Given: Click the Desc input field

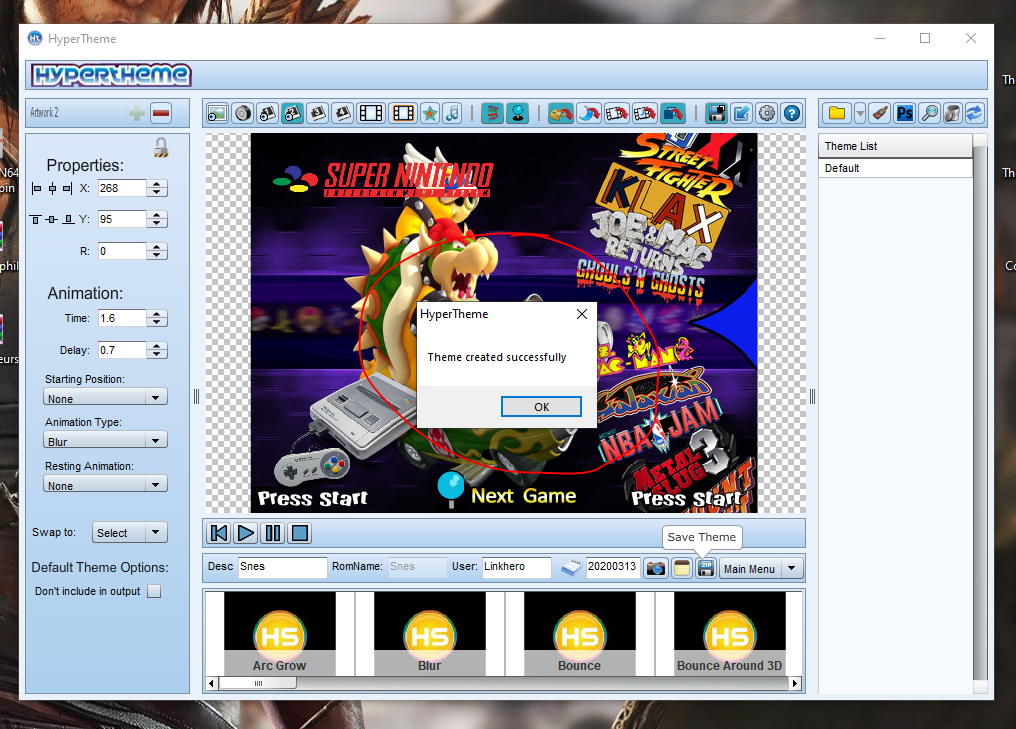Looking at the screenshot, I should click(x=283, y=567).
